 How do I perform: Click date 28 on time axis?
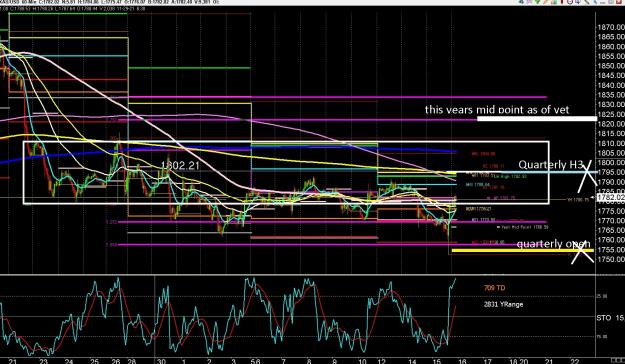coord(132,361)
